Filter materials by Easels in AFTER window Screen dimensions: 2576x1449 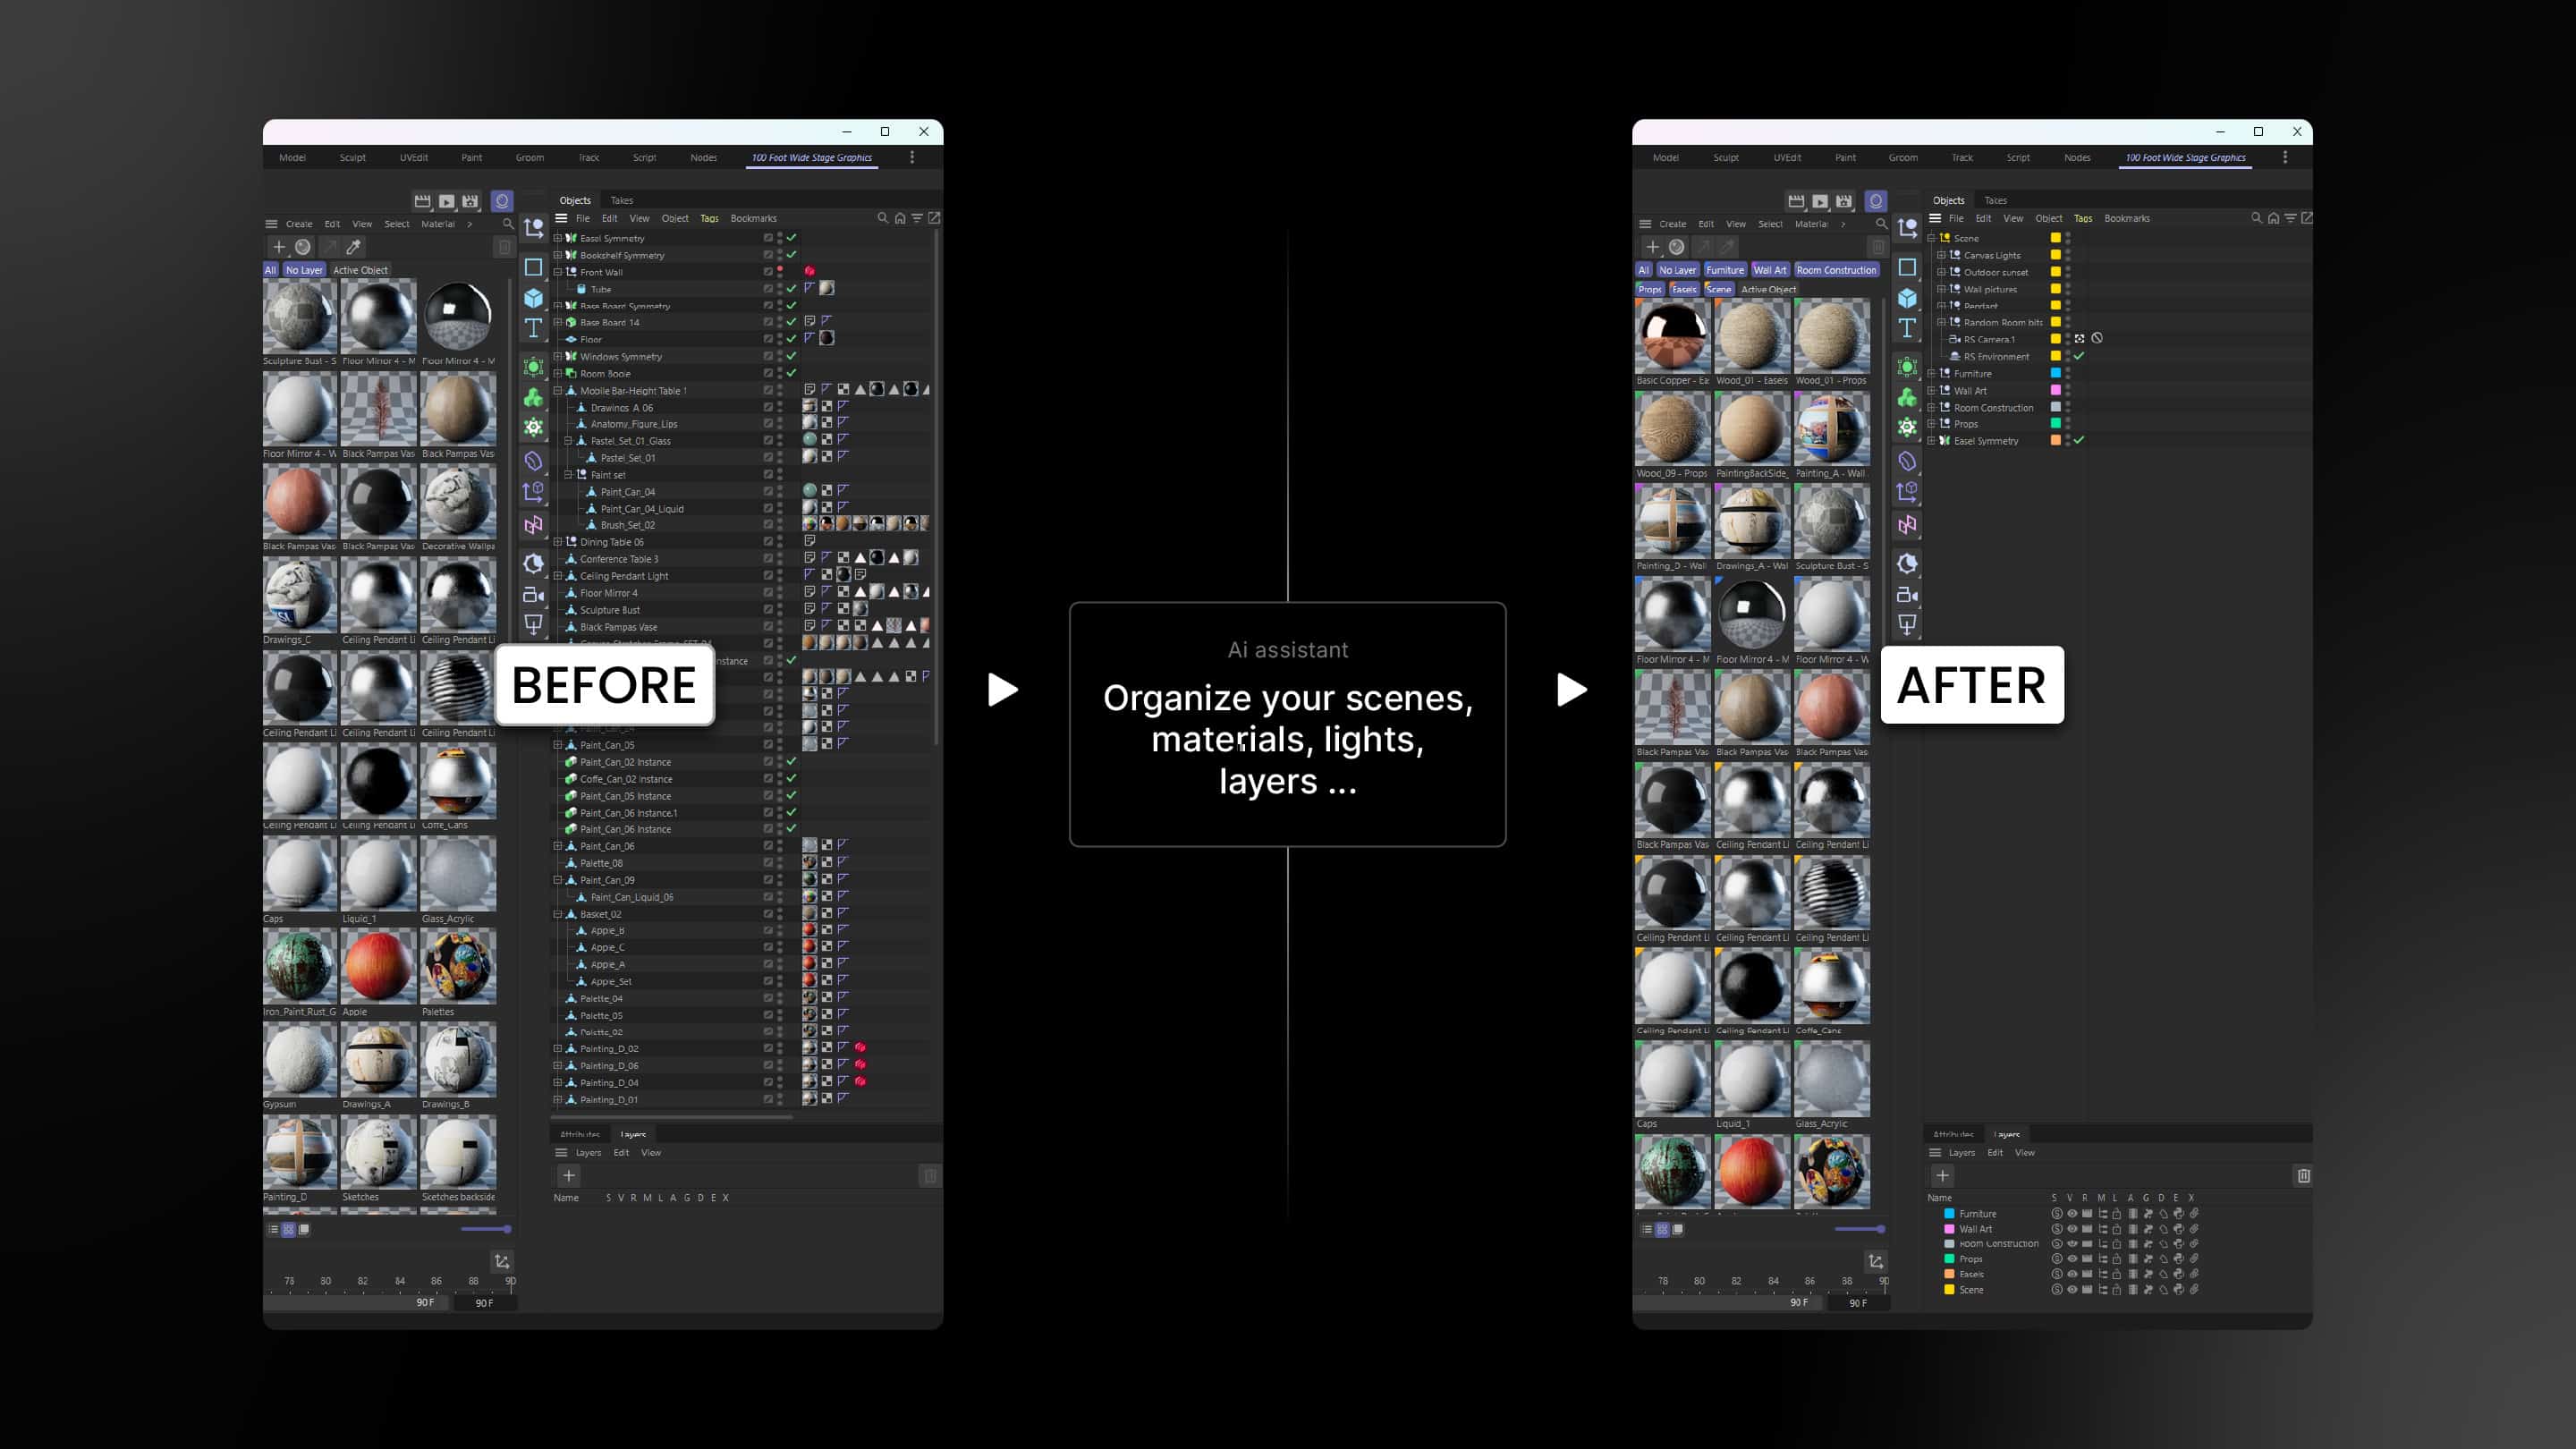tap(1684, 289)
